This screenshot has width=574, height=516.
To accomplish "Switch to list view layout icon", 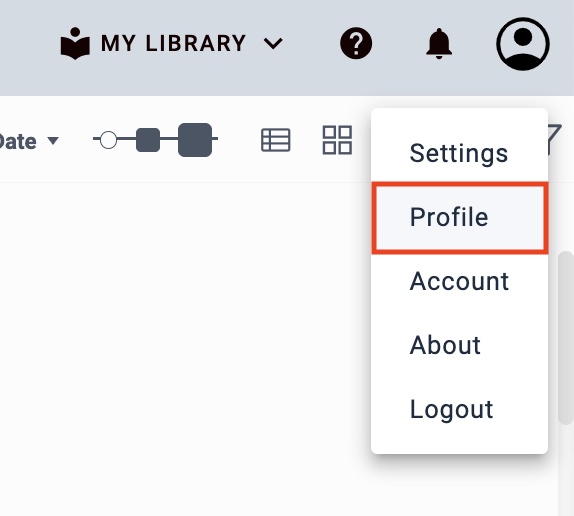I will (276, 140).
